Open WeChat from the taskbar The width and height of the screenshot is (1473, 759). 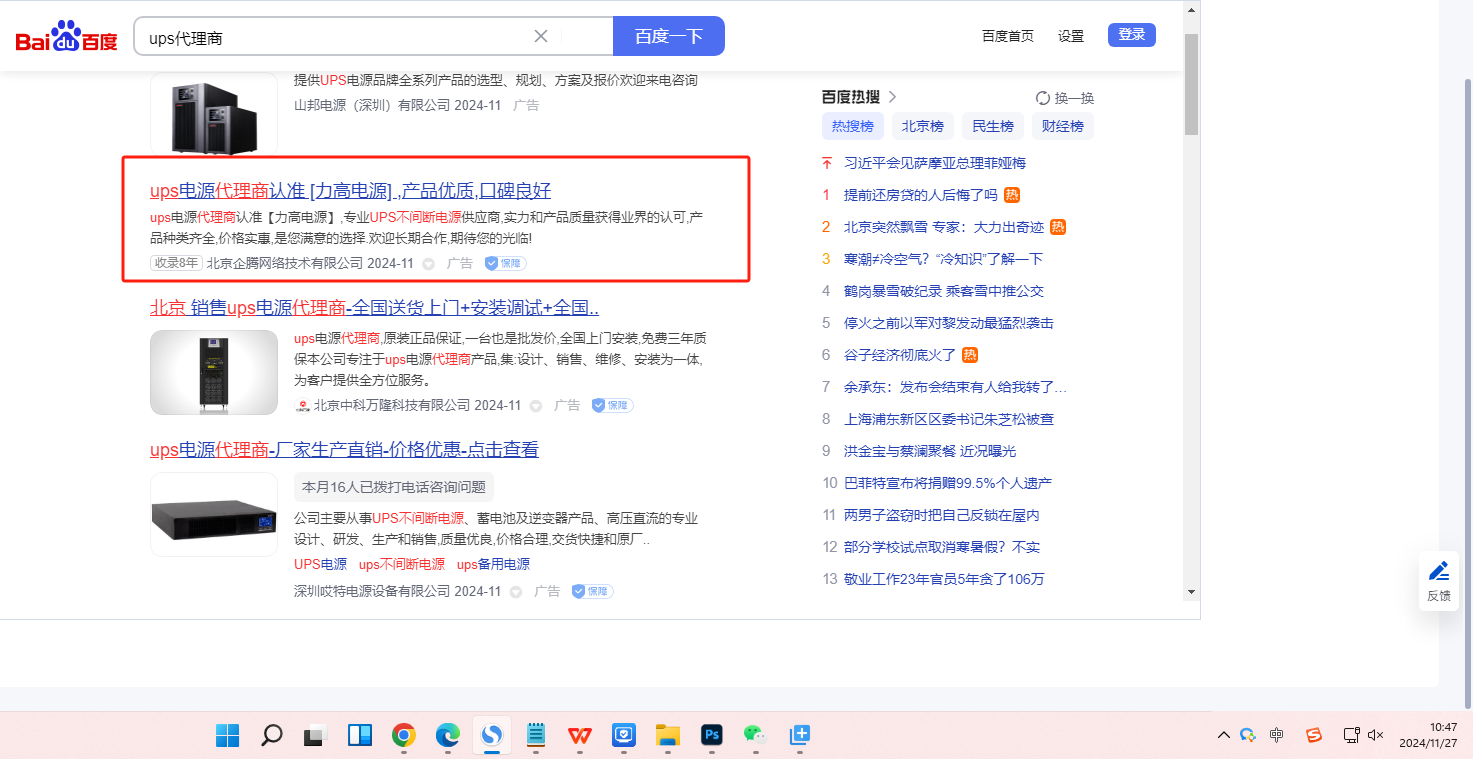coord(755,735)
